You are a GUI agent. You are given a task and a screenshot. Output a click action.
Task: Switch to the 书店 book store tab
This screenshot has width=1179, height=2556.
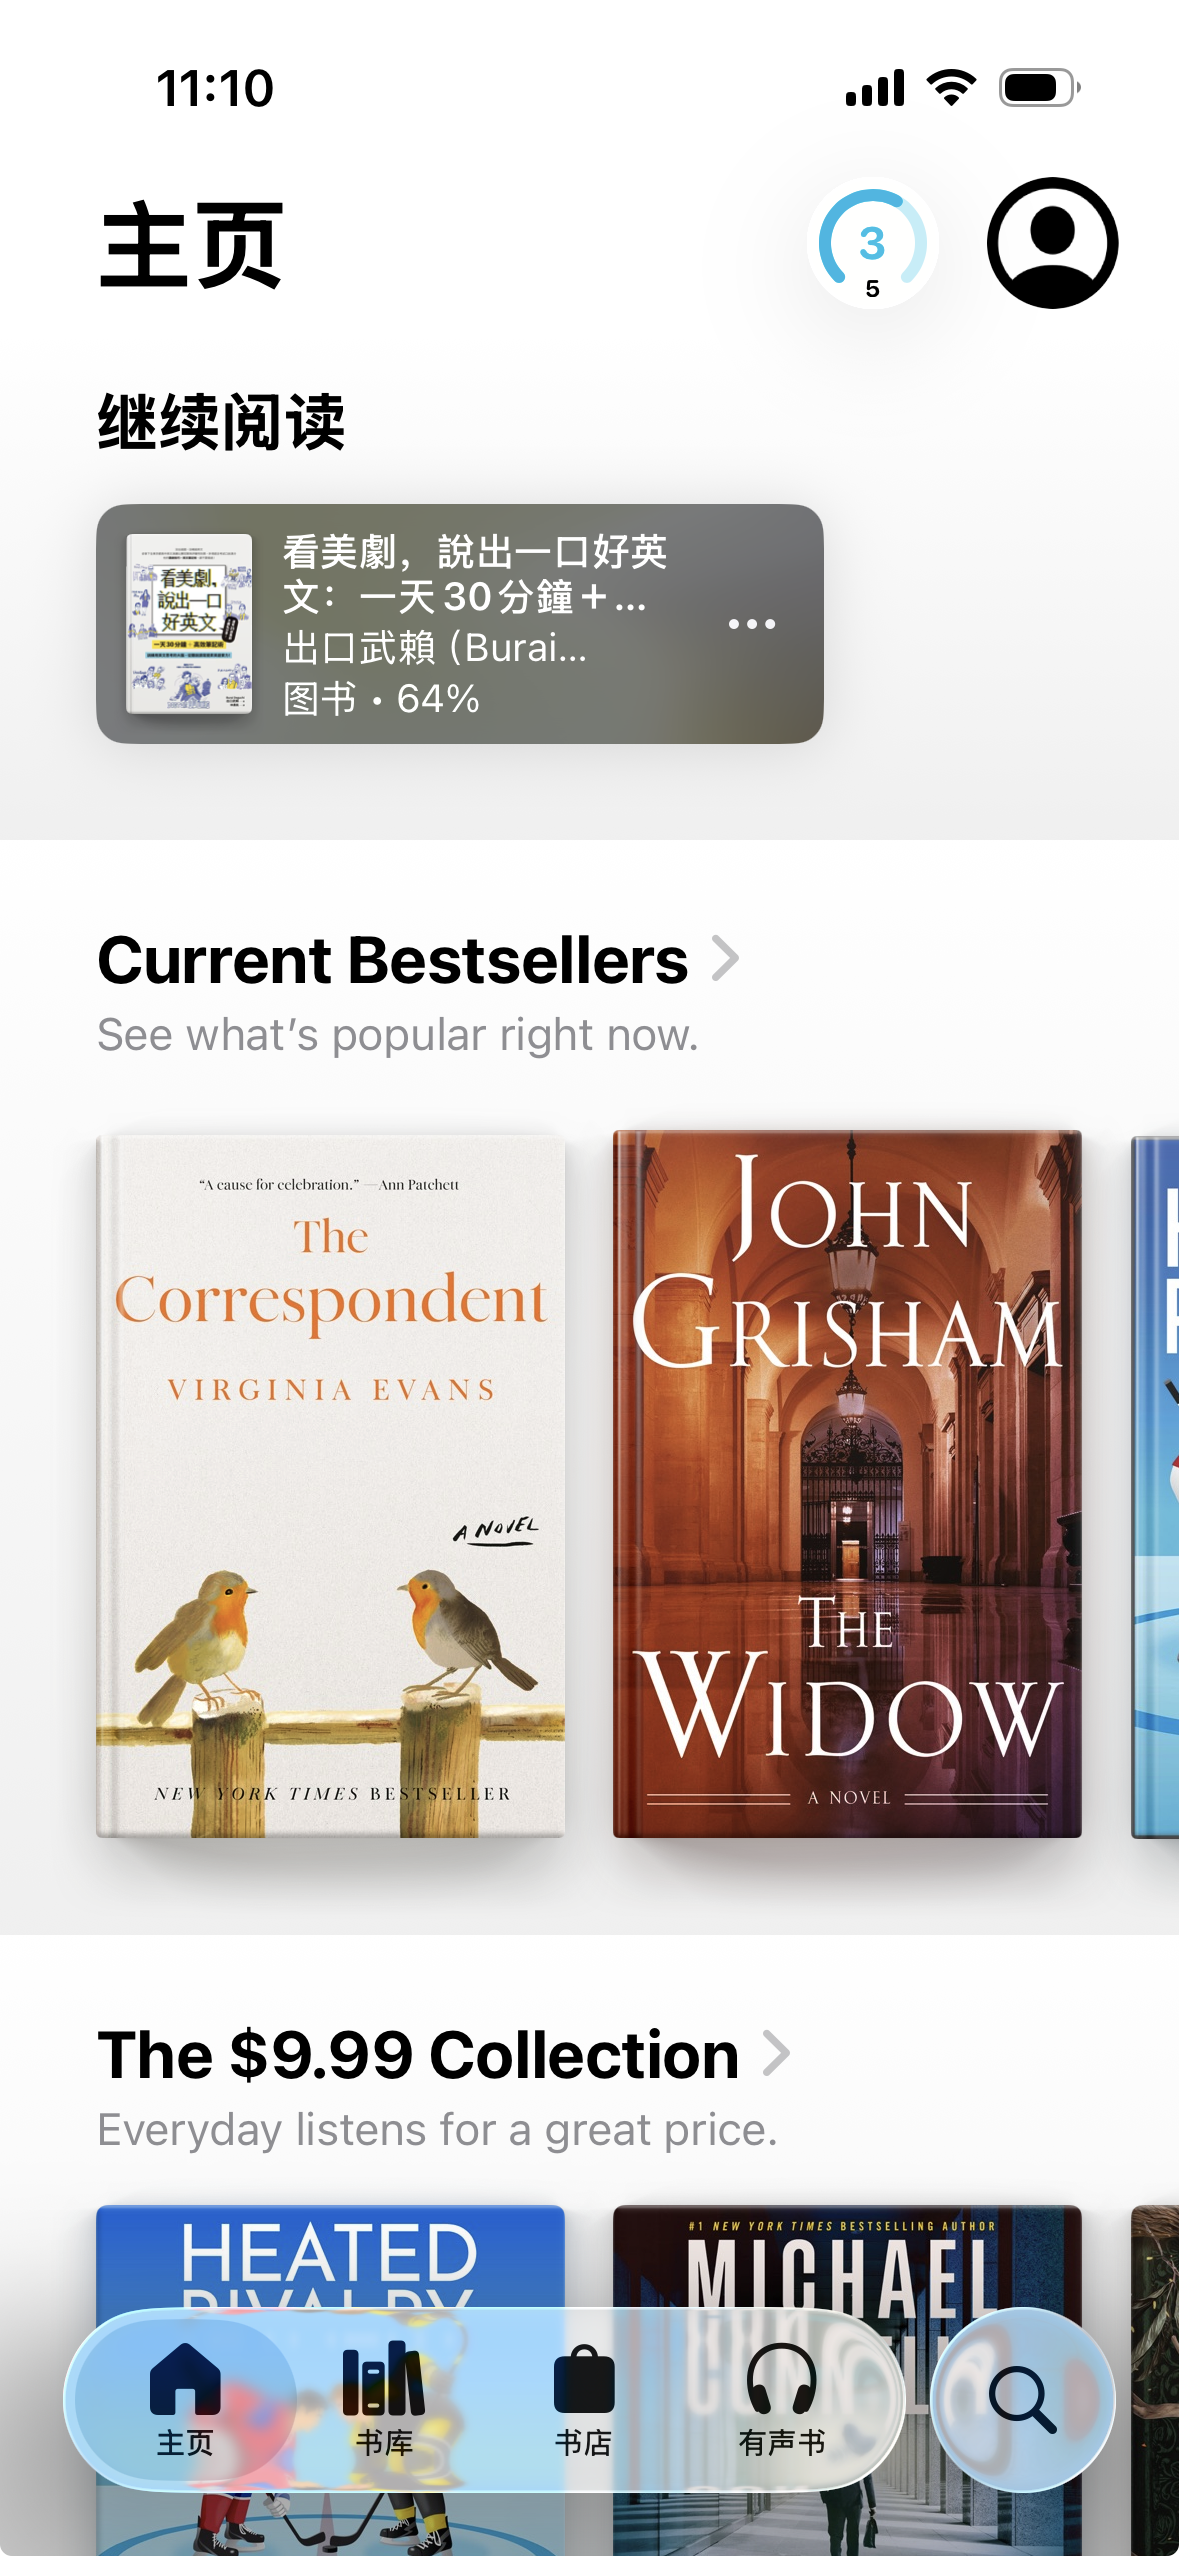pos(583,2399)
